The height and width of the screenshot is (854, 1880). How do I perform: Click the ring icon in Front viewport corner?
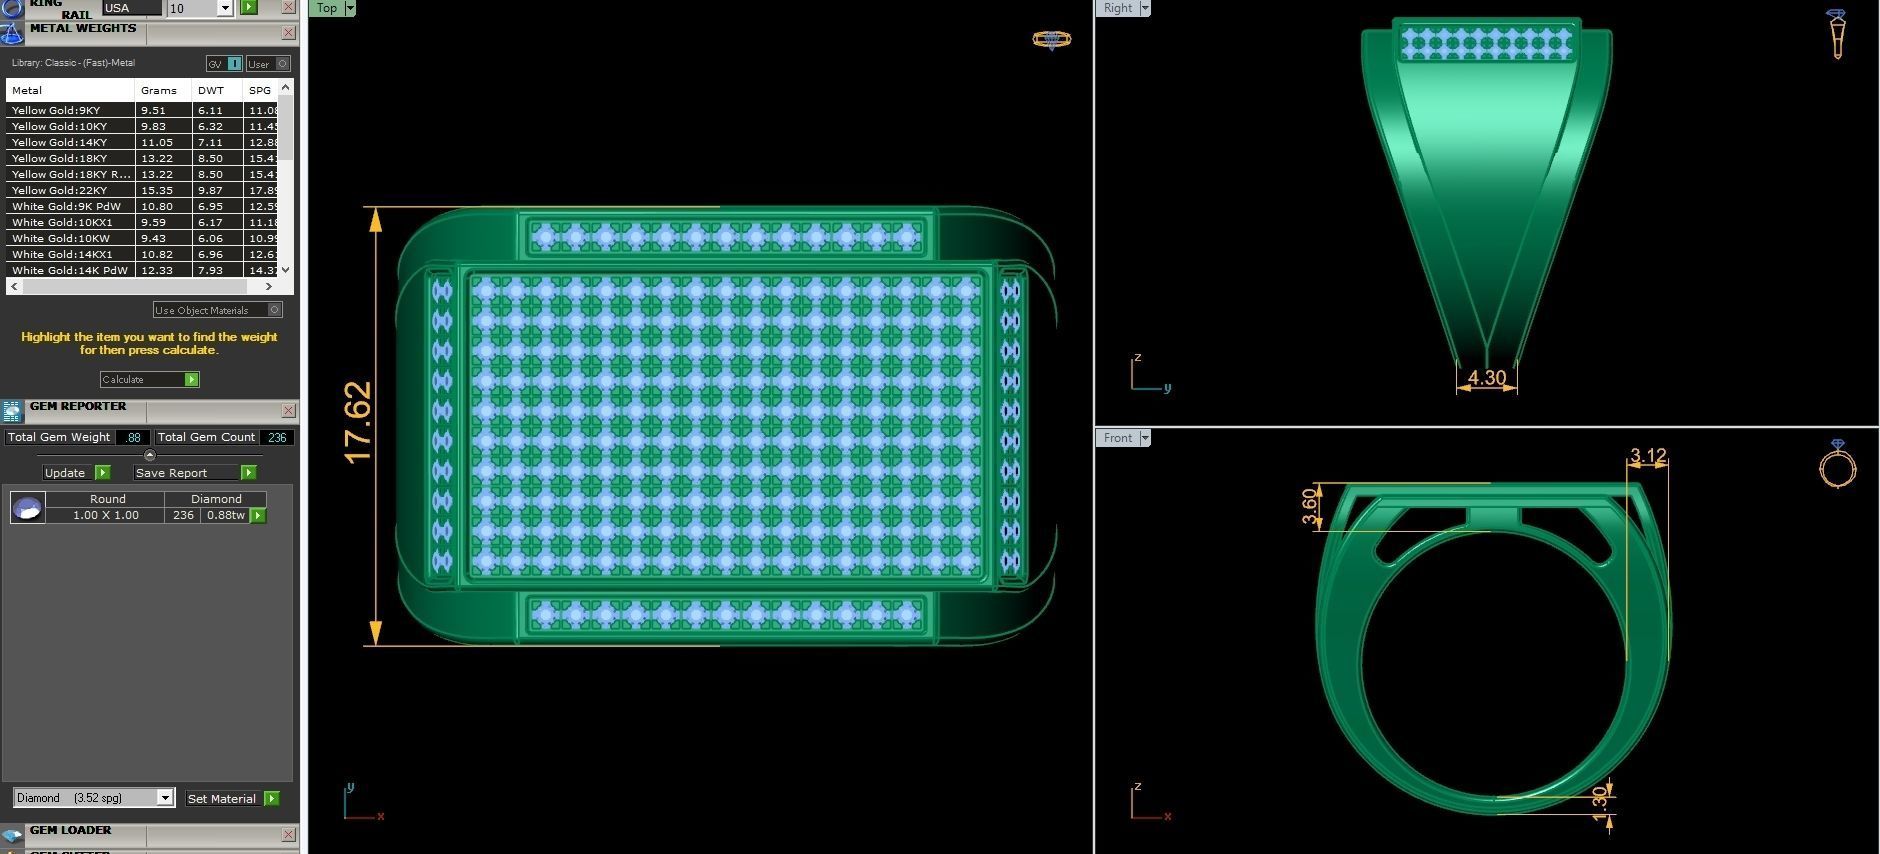pos(1837,463)
